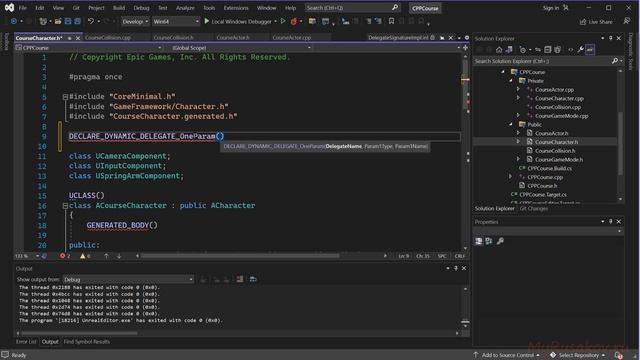Viewport: 640px width, 360px height.
Task: Start Local Windows Debugger green play
Action: pos(207,21)
